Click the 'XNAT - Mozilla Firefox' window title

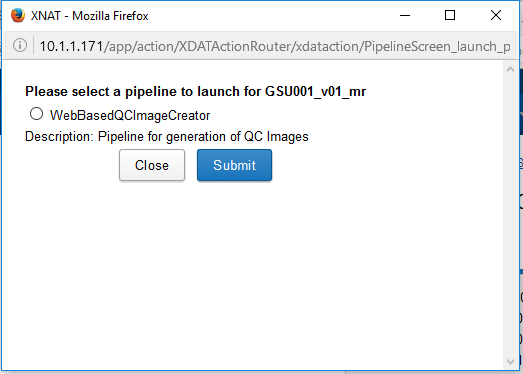pos(89,16)
